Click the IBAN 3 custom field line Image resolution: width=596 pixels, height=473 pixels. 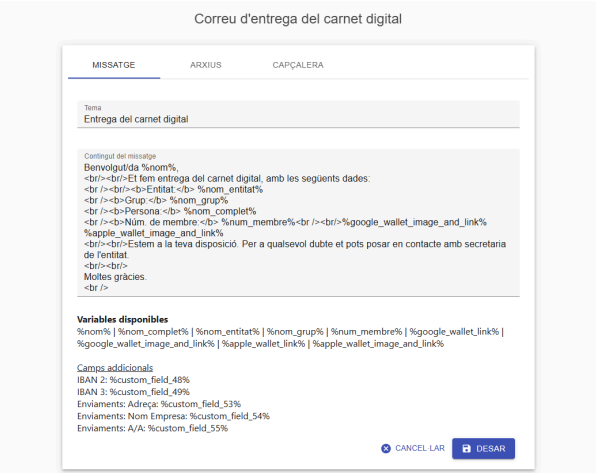coord(133,392)
